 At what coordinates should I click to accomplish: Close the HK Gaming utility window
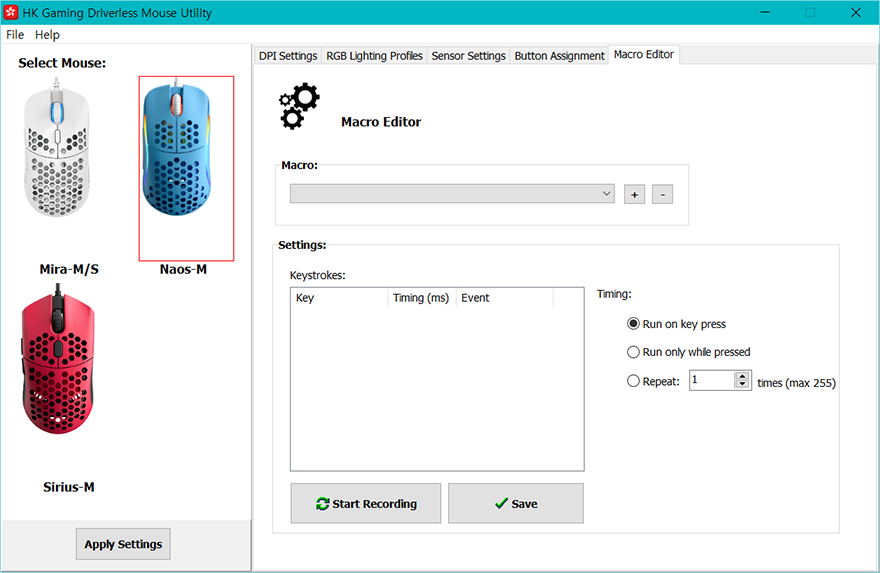point(856,12)
